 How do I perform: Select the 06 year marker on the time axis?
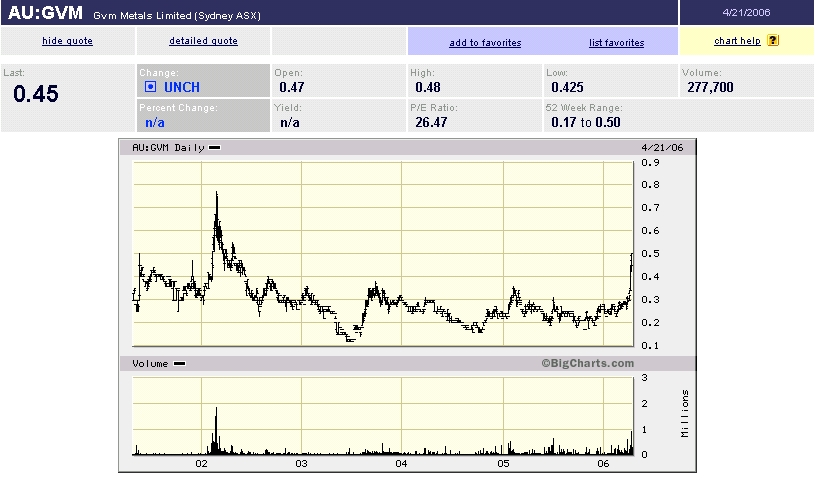[604, 465]
